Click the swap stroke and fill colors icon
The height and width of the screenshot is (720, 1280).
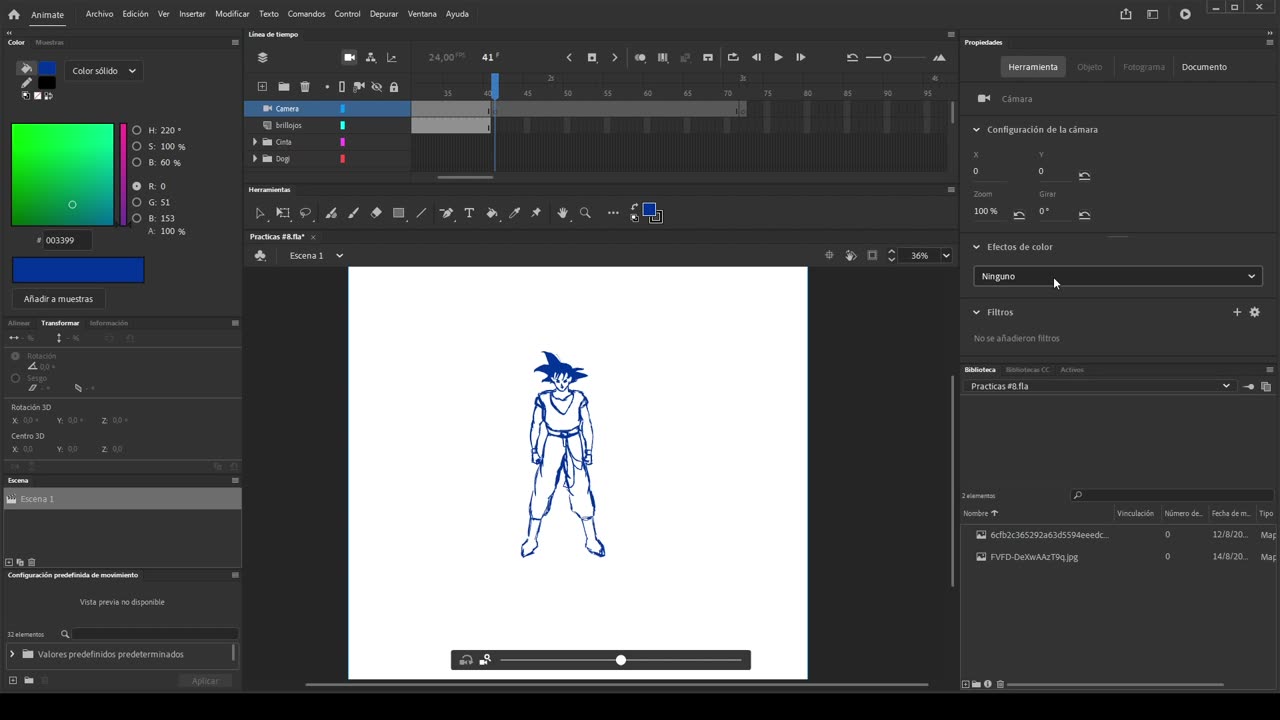(635, 208)
